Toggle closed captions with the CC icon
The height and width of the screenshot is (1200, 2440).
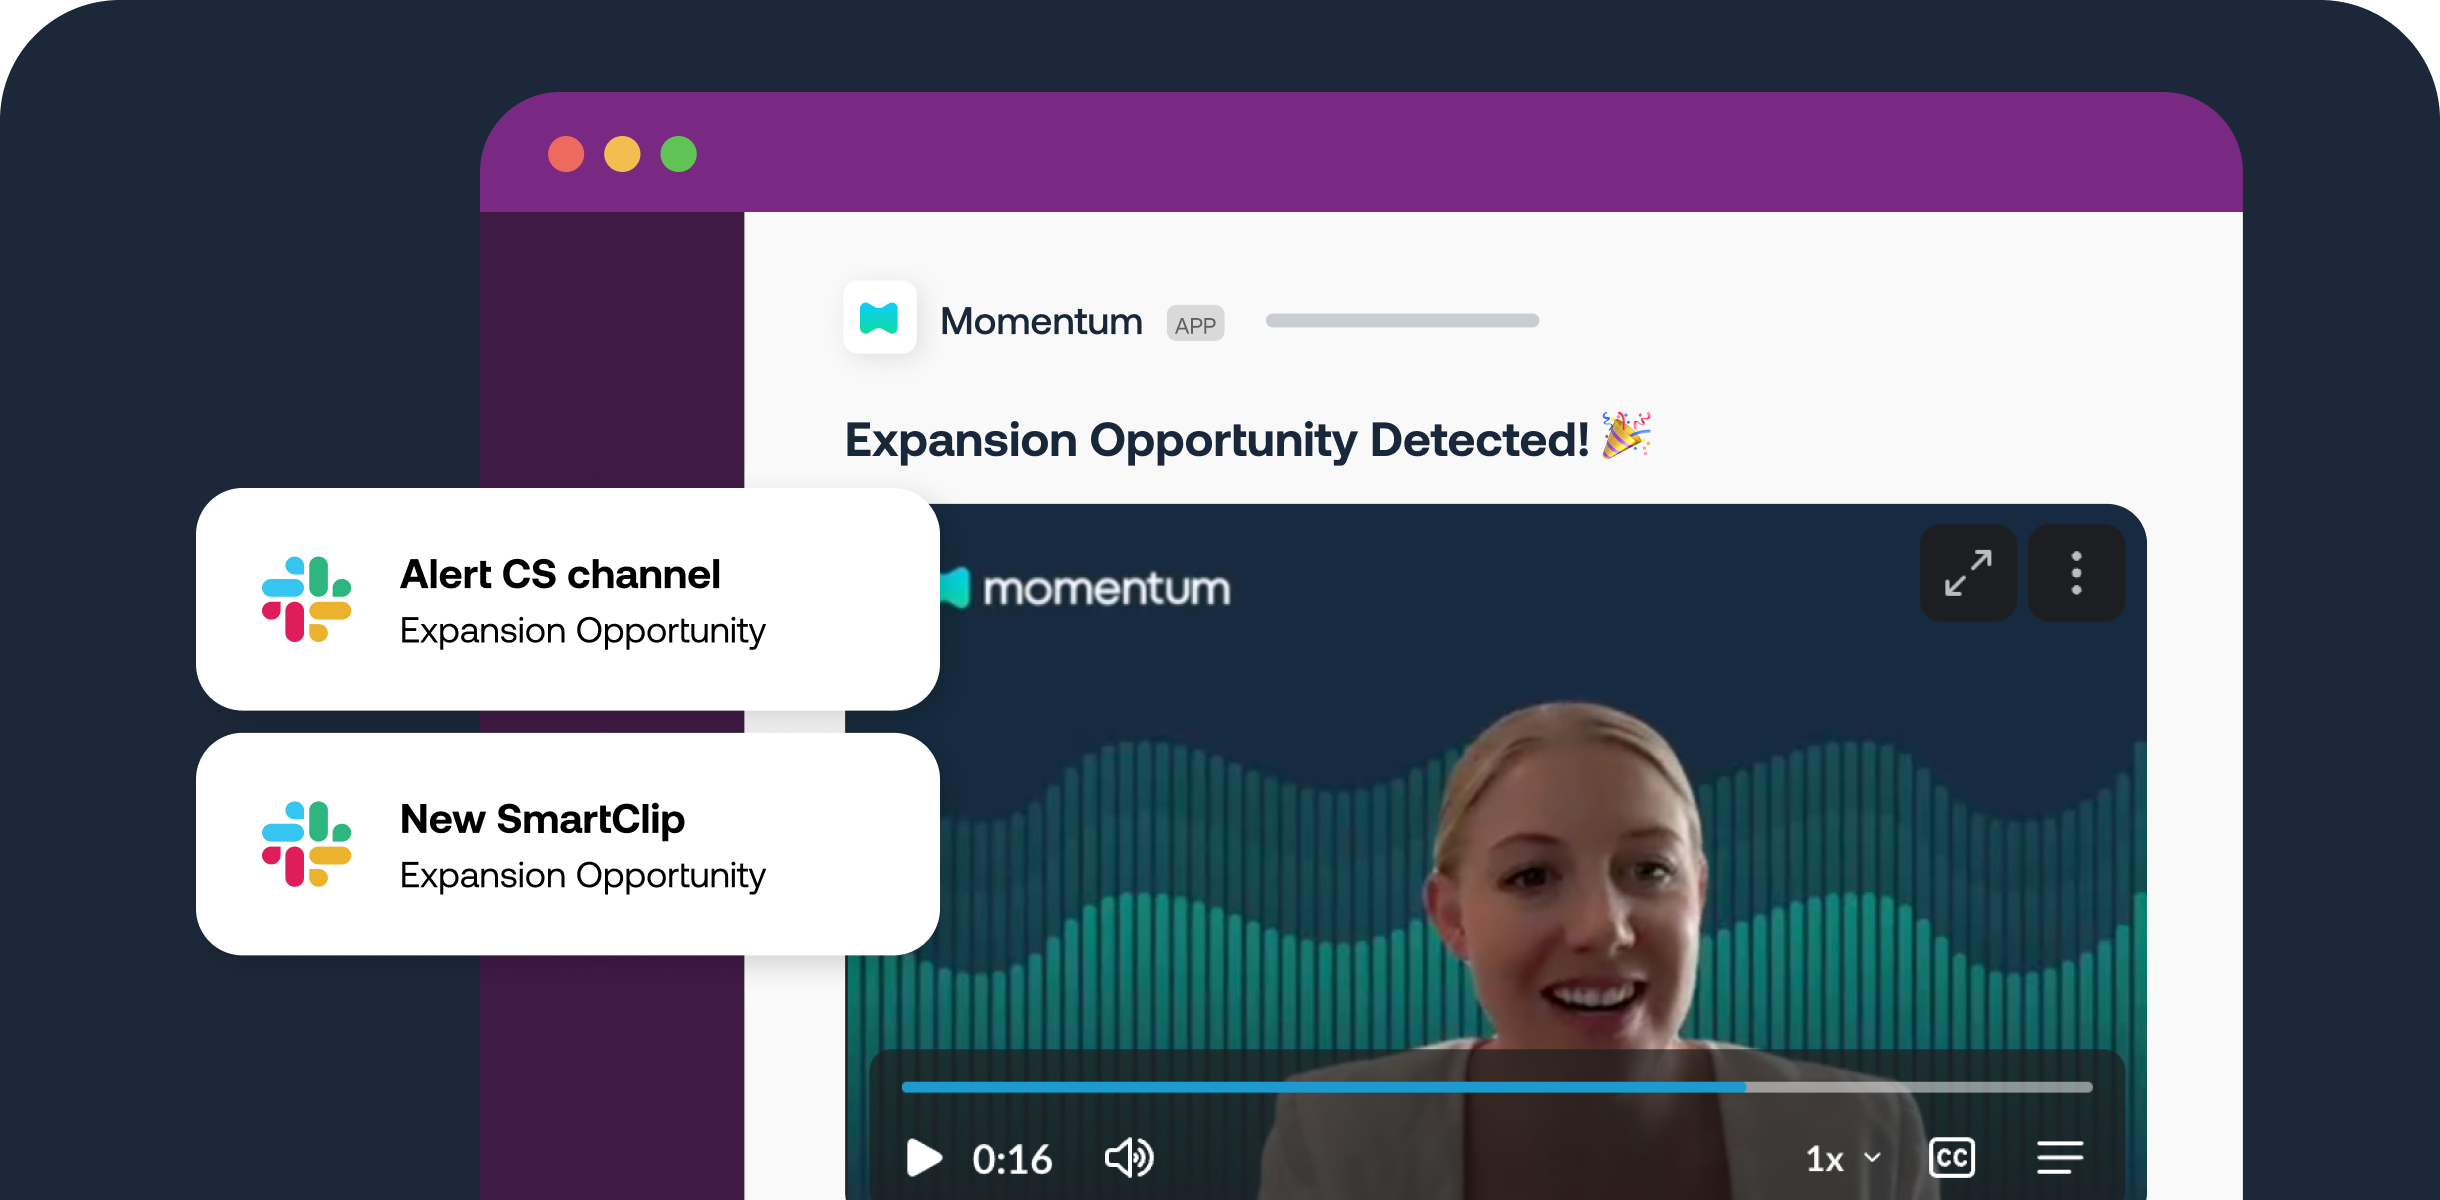point(1952,1158)
